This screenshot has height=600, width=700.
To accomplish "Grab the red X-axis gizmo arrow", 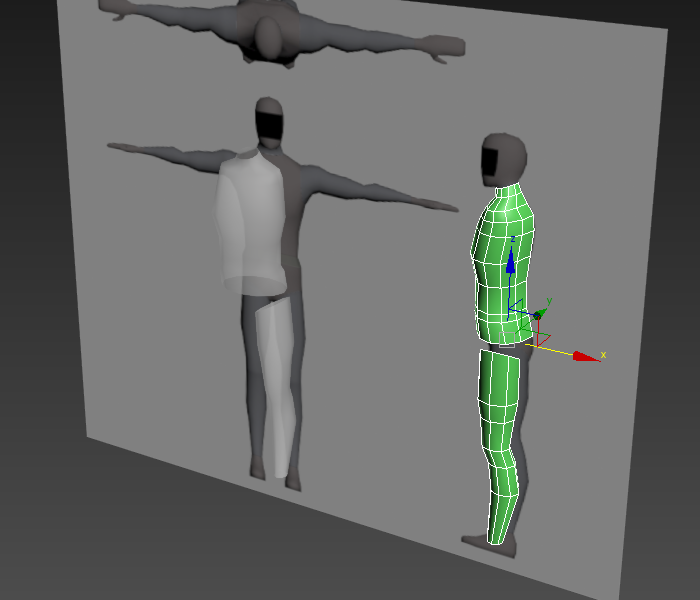I will (x=586, y=356).
